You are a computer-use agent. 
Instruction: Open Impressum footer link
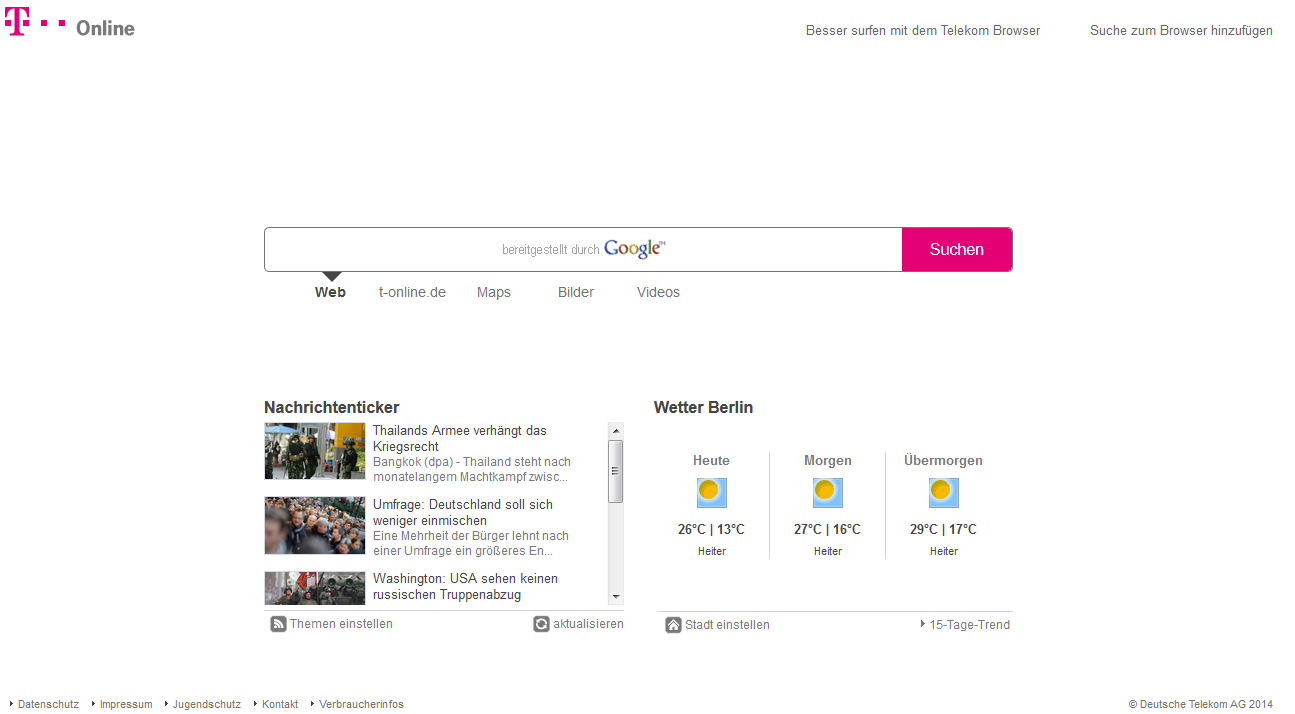126,704
